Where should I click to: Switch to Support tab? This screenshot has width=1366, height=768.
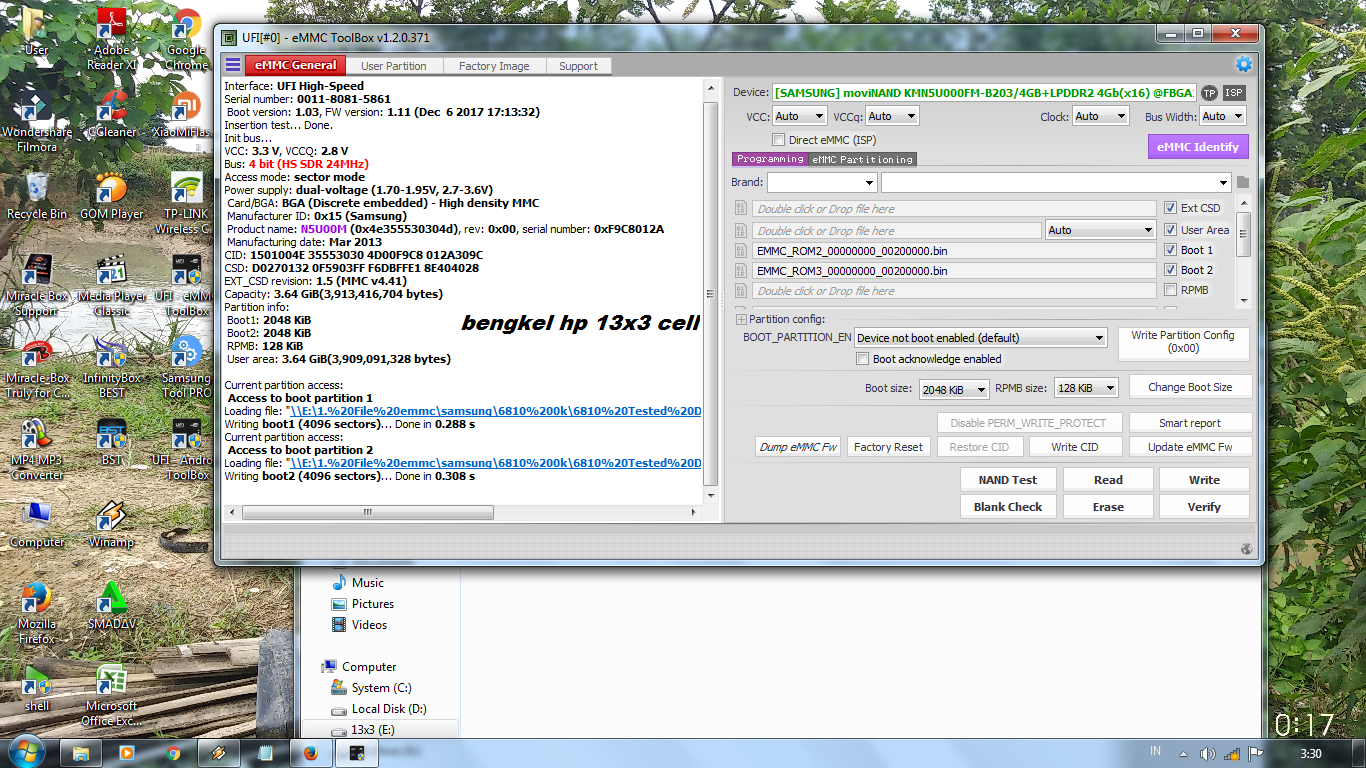(578, 66)
